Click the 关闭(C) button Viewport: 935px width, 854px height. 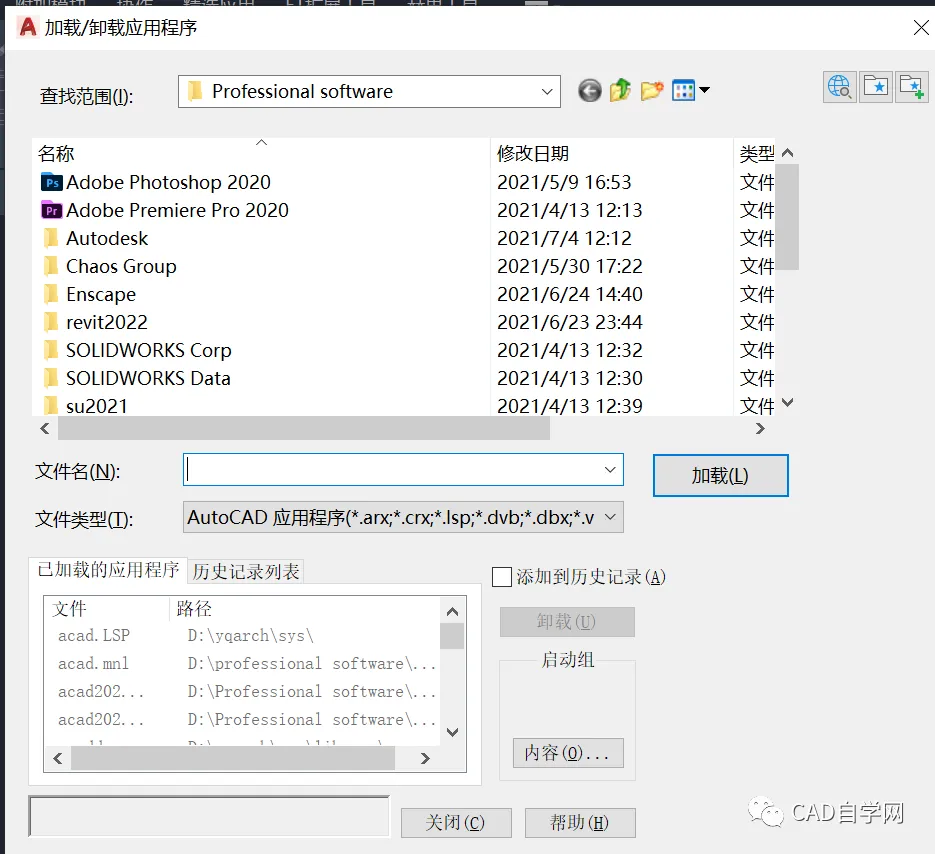(x=456, y=823)
